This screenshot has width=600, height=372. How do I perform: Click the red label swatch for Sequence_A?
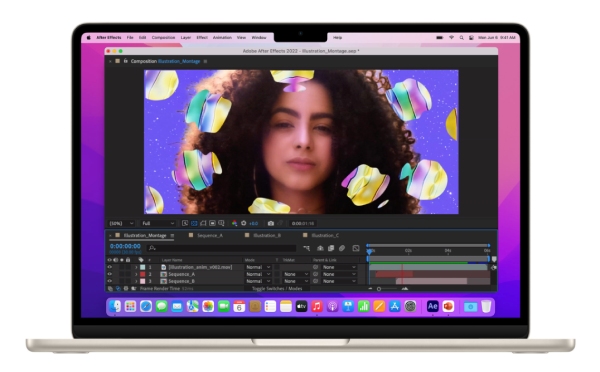point(143,274)
